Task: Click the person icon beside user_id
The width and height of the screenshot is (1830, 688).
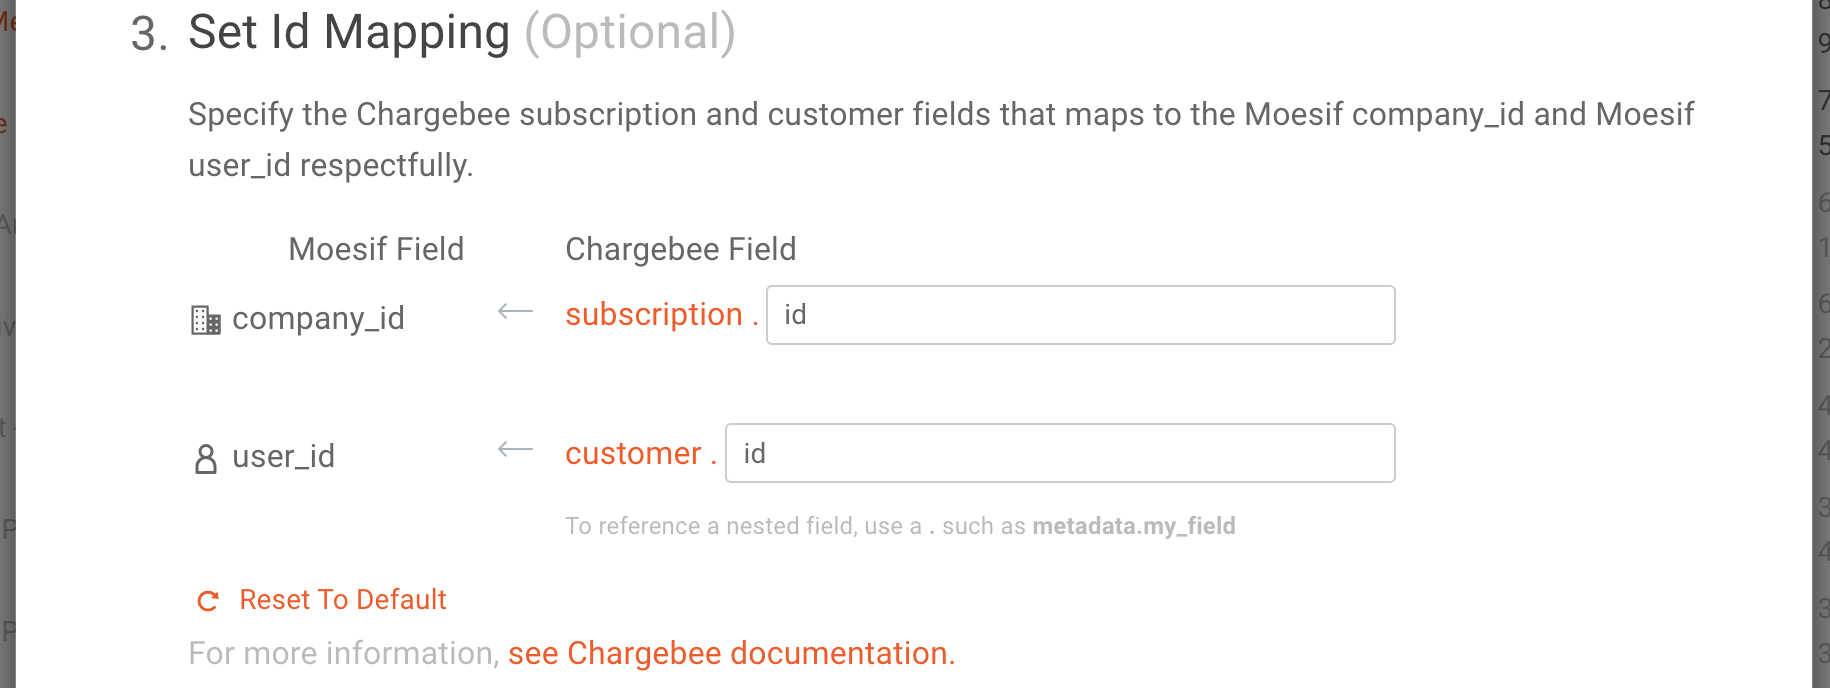Action: tap(206, 459)
